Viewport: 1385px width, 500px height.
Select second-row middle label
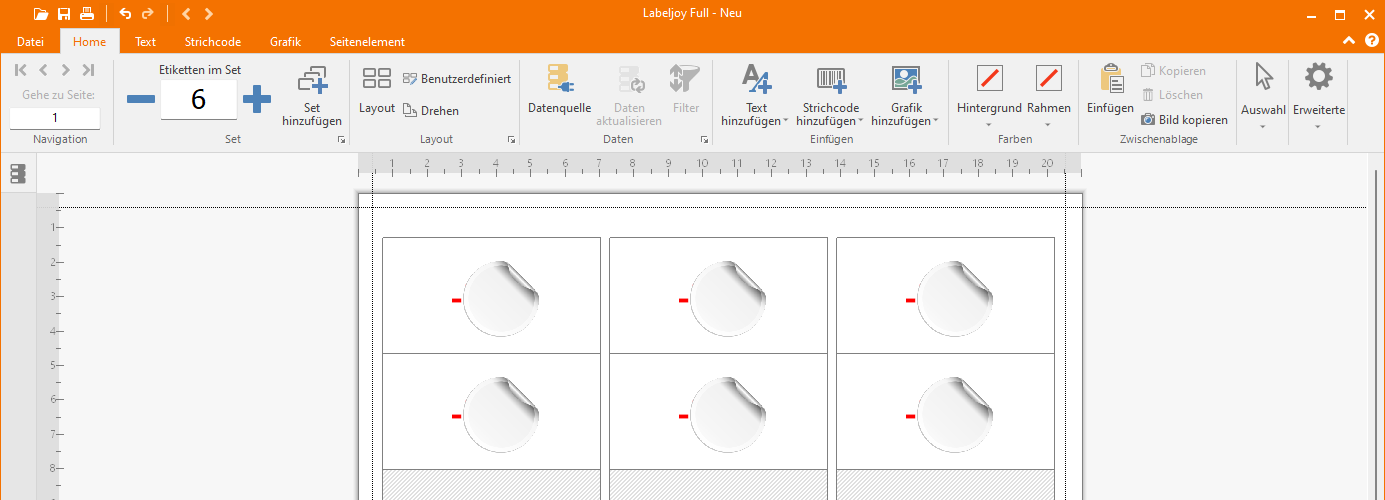pos(718,412)
